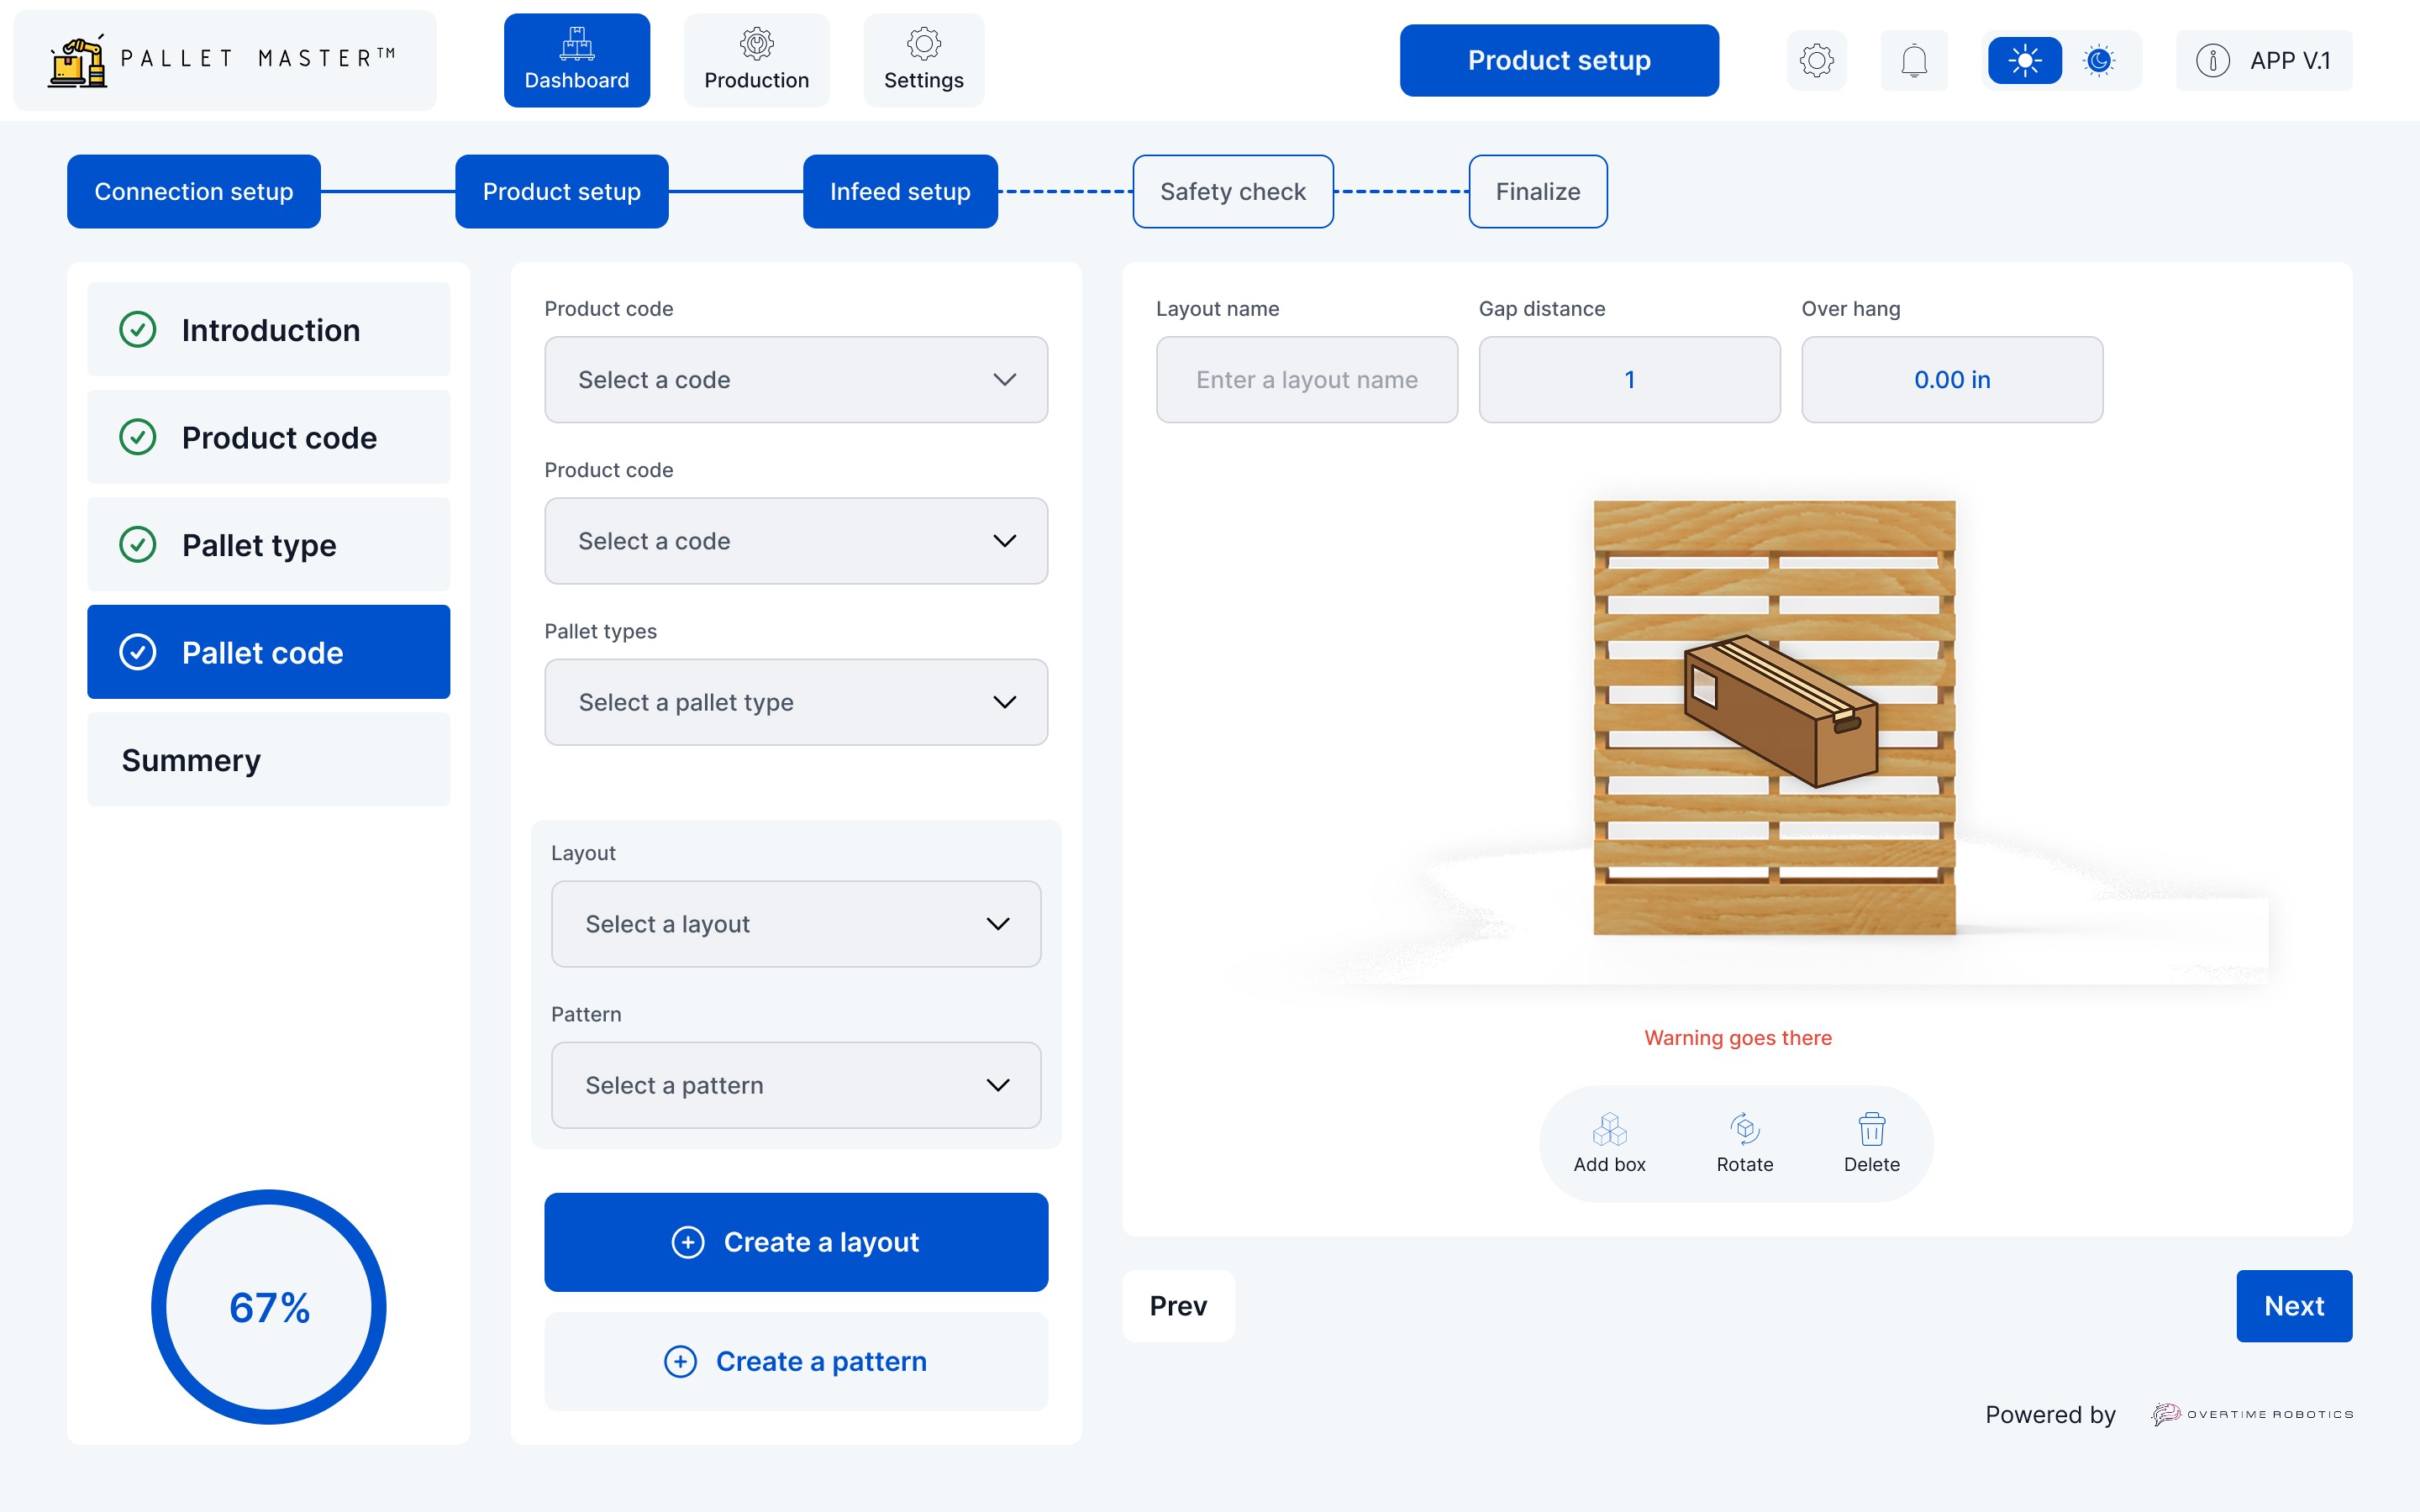Click the Delete trash icon
This screenshot has height=1512, width=2420.
pos(1871,1130)
